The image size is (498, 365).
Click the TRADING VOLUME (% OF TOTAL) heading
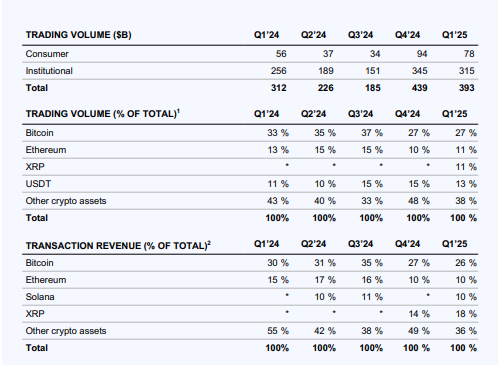click(x=101, y=114)
